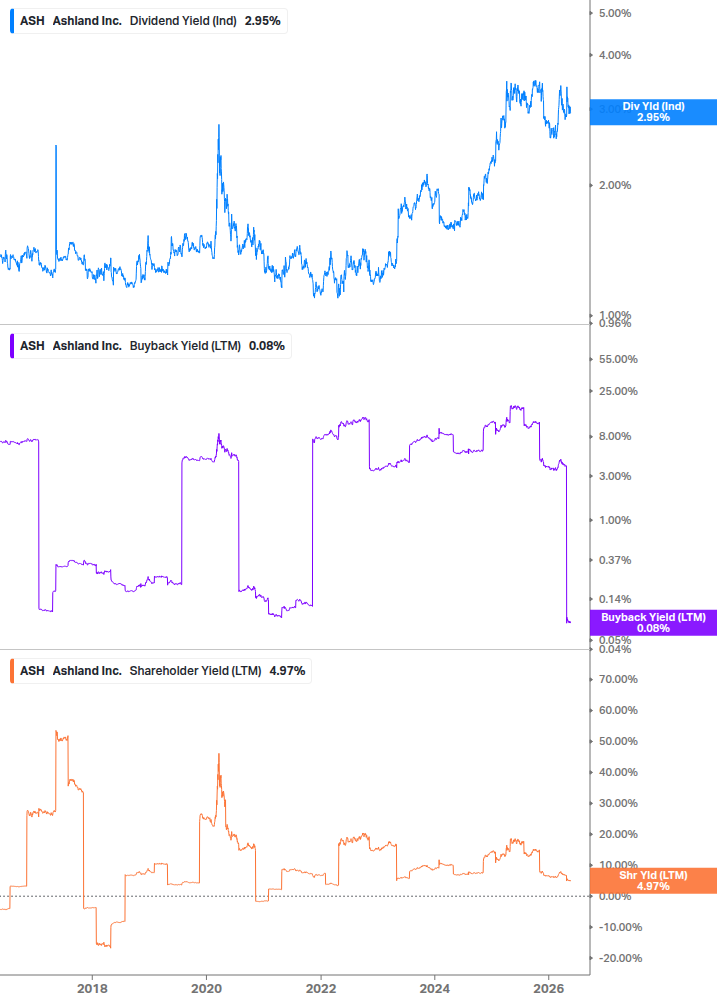Click the 4.00% tick on dividend yield axis
The image size is (717, 1005).
(615, 56)
